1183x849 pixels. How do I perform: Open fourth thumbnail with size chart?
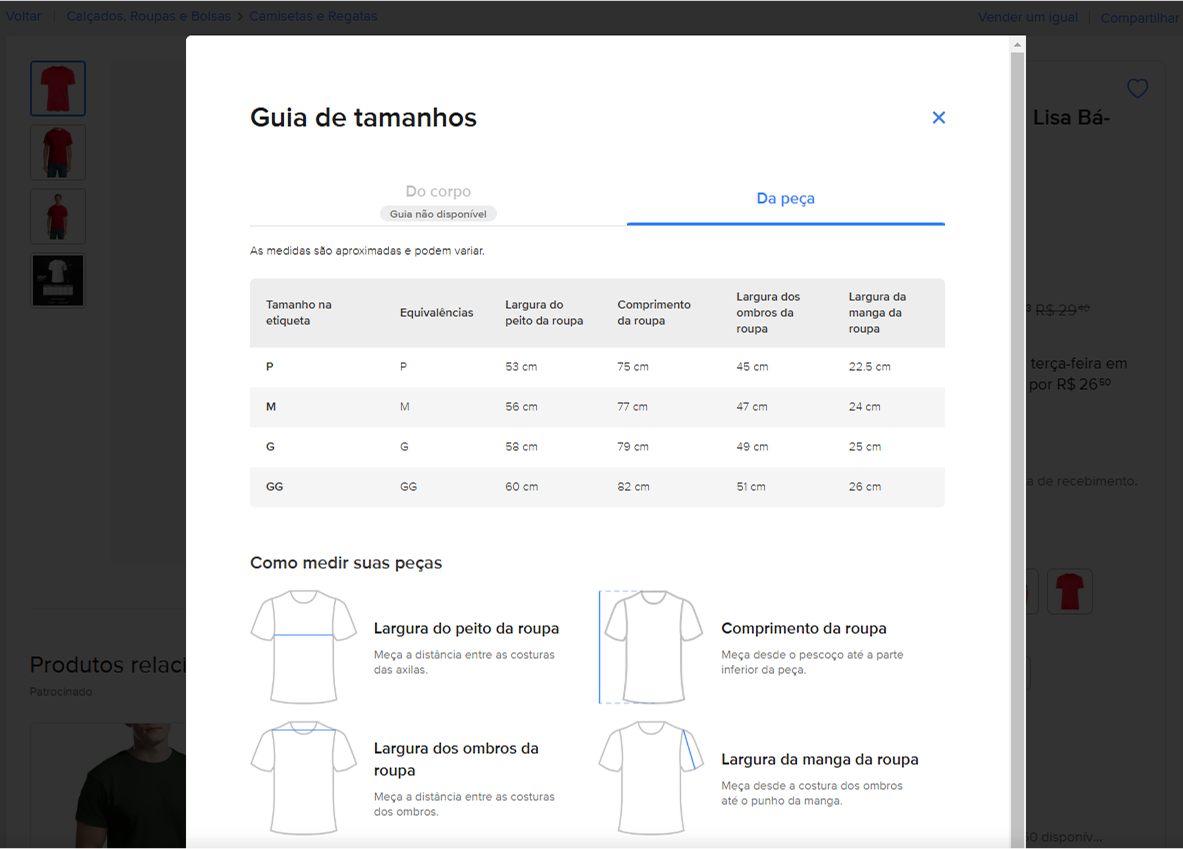(58, 281)
